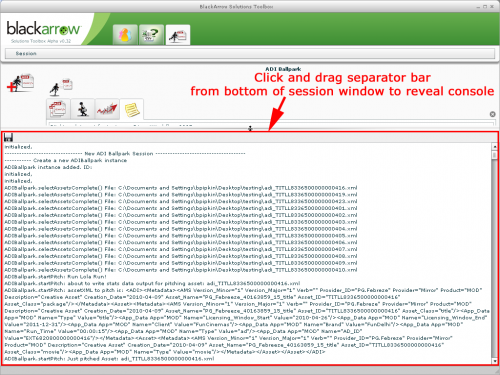Image resolution: width=500 pixels, height=375 pixels.
Task: Select the yellow sticky notes tab
Action: (x=132, y=109)
